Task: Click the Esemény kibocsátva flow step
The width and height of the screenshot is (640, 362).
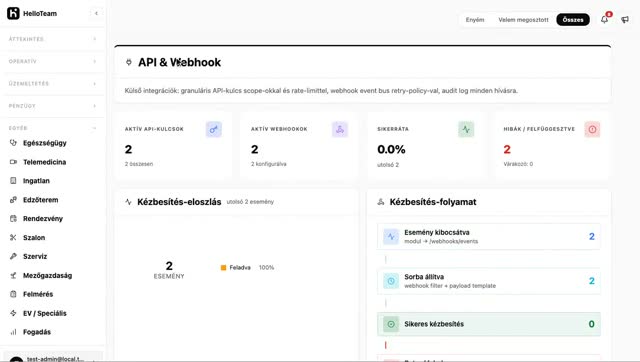Action: pos(489,237)
